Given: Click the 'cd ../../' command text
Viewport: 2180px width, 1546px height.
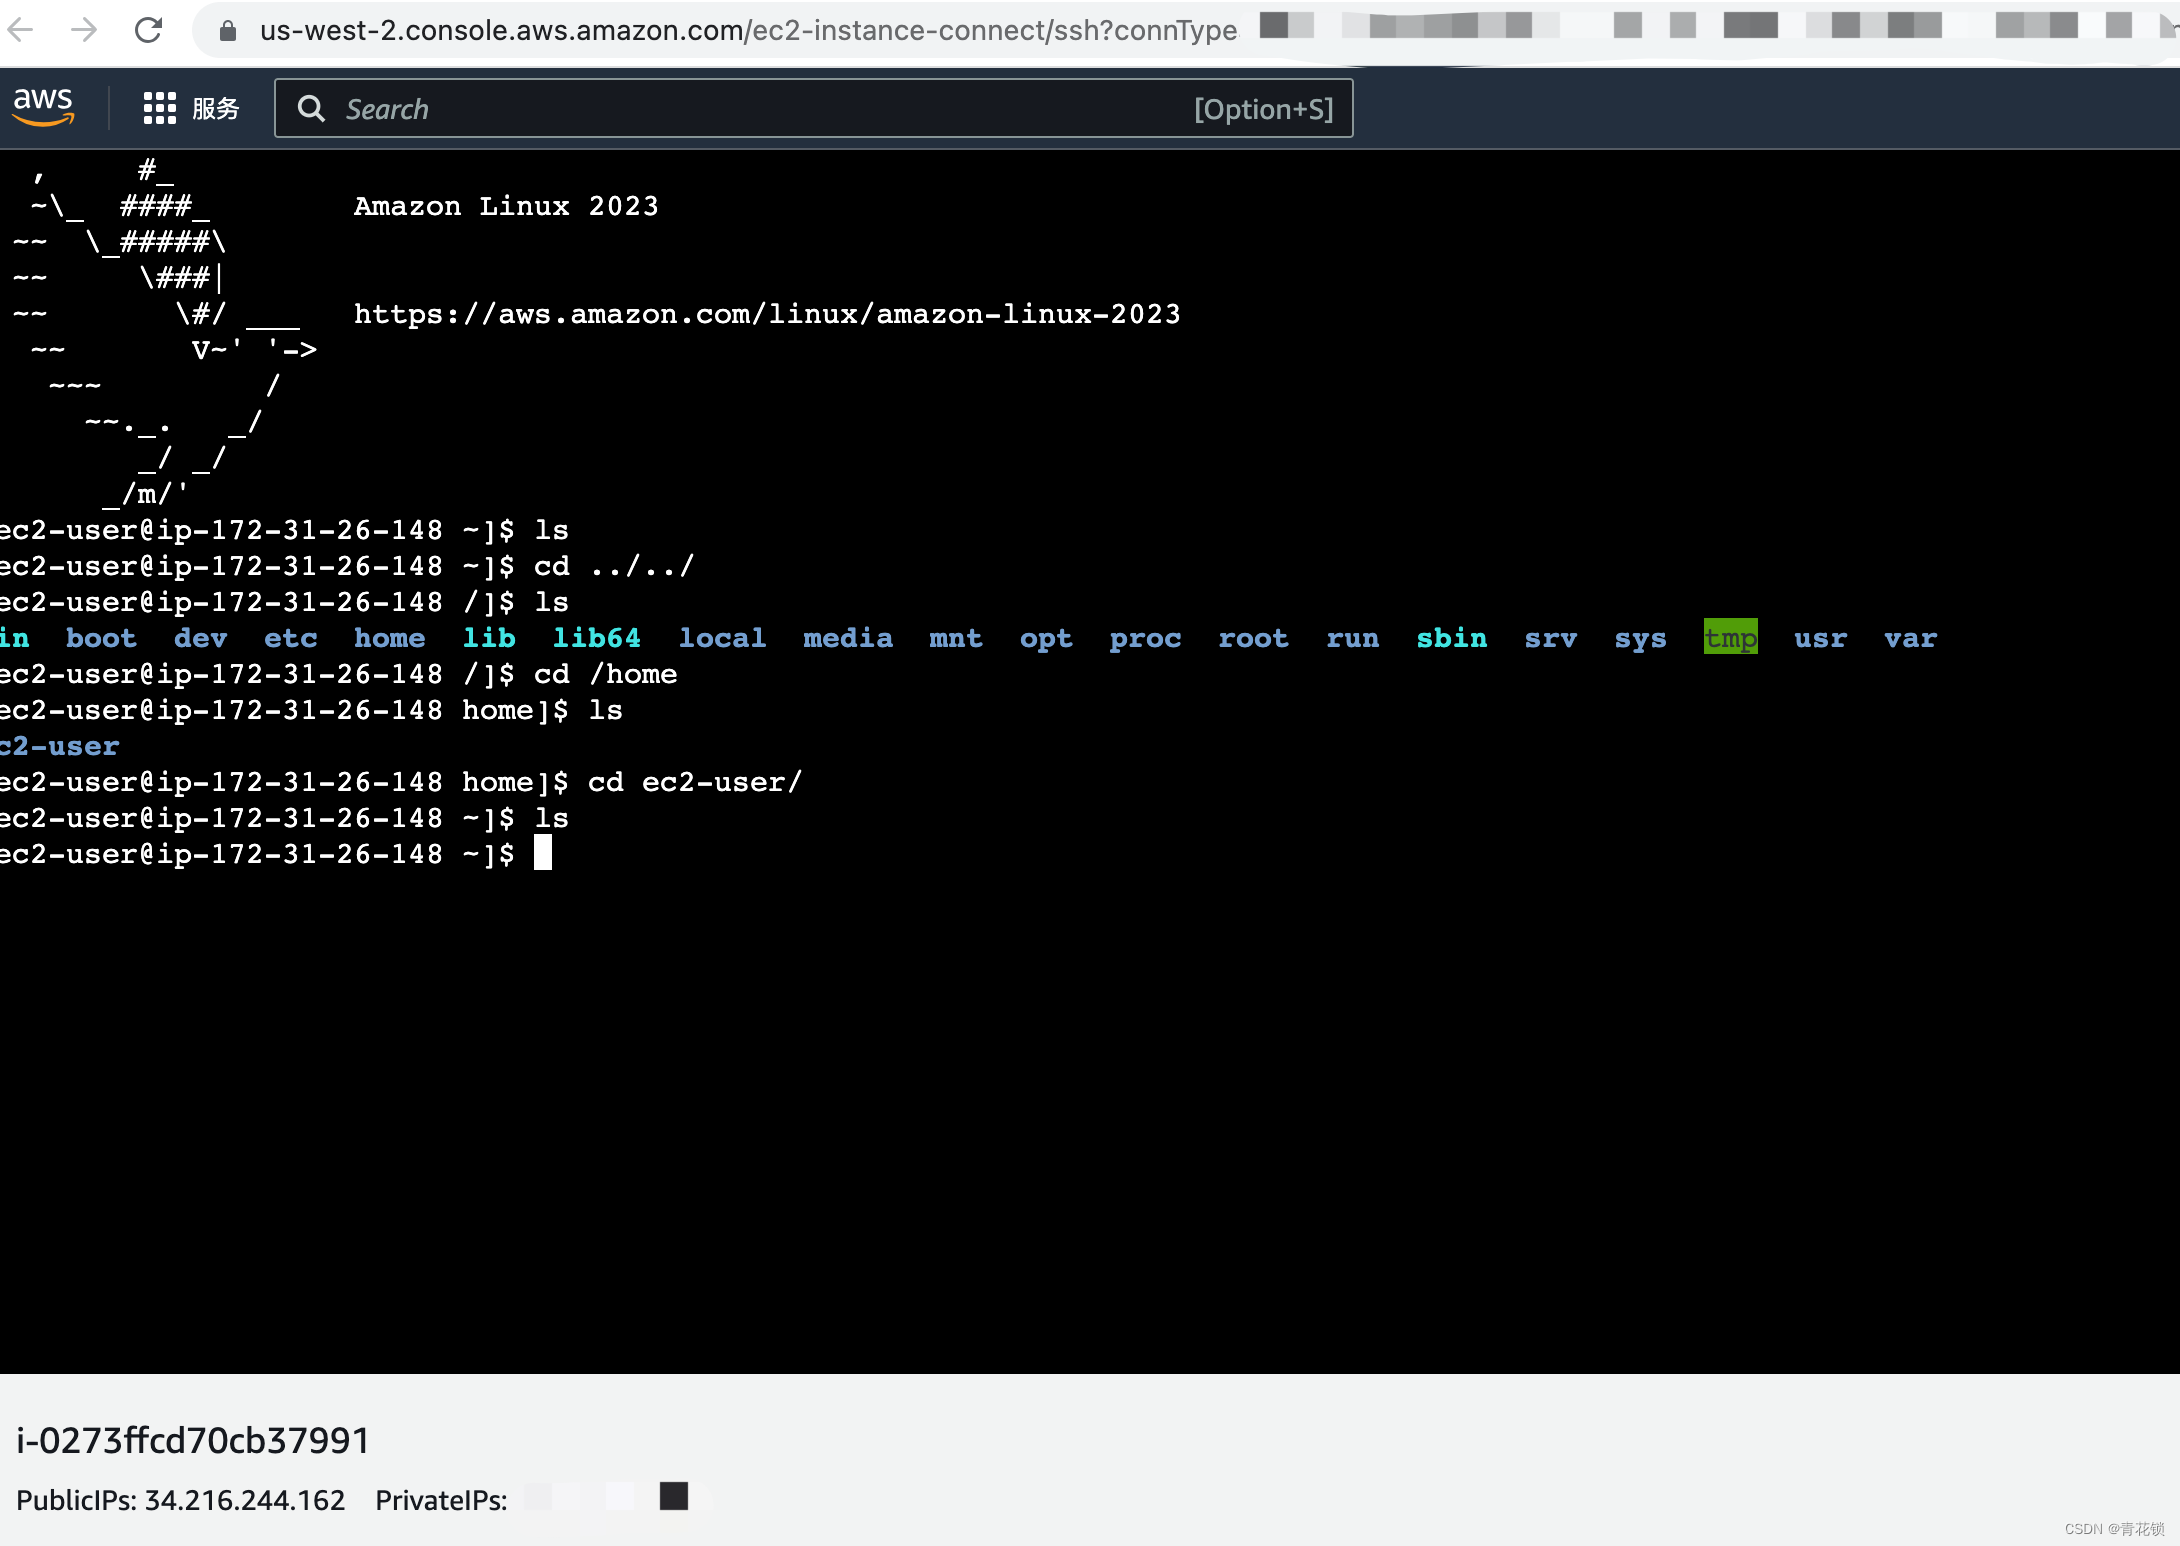Looking at the screenshot, I should pos(613,566).
